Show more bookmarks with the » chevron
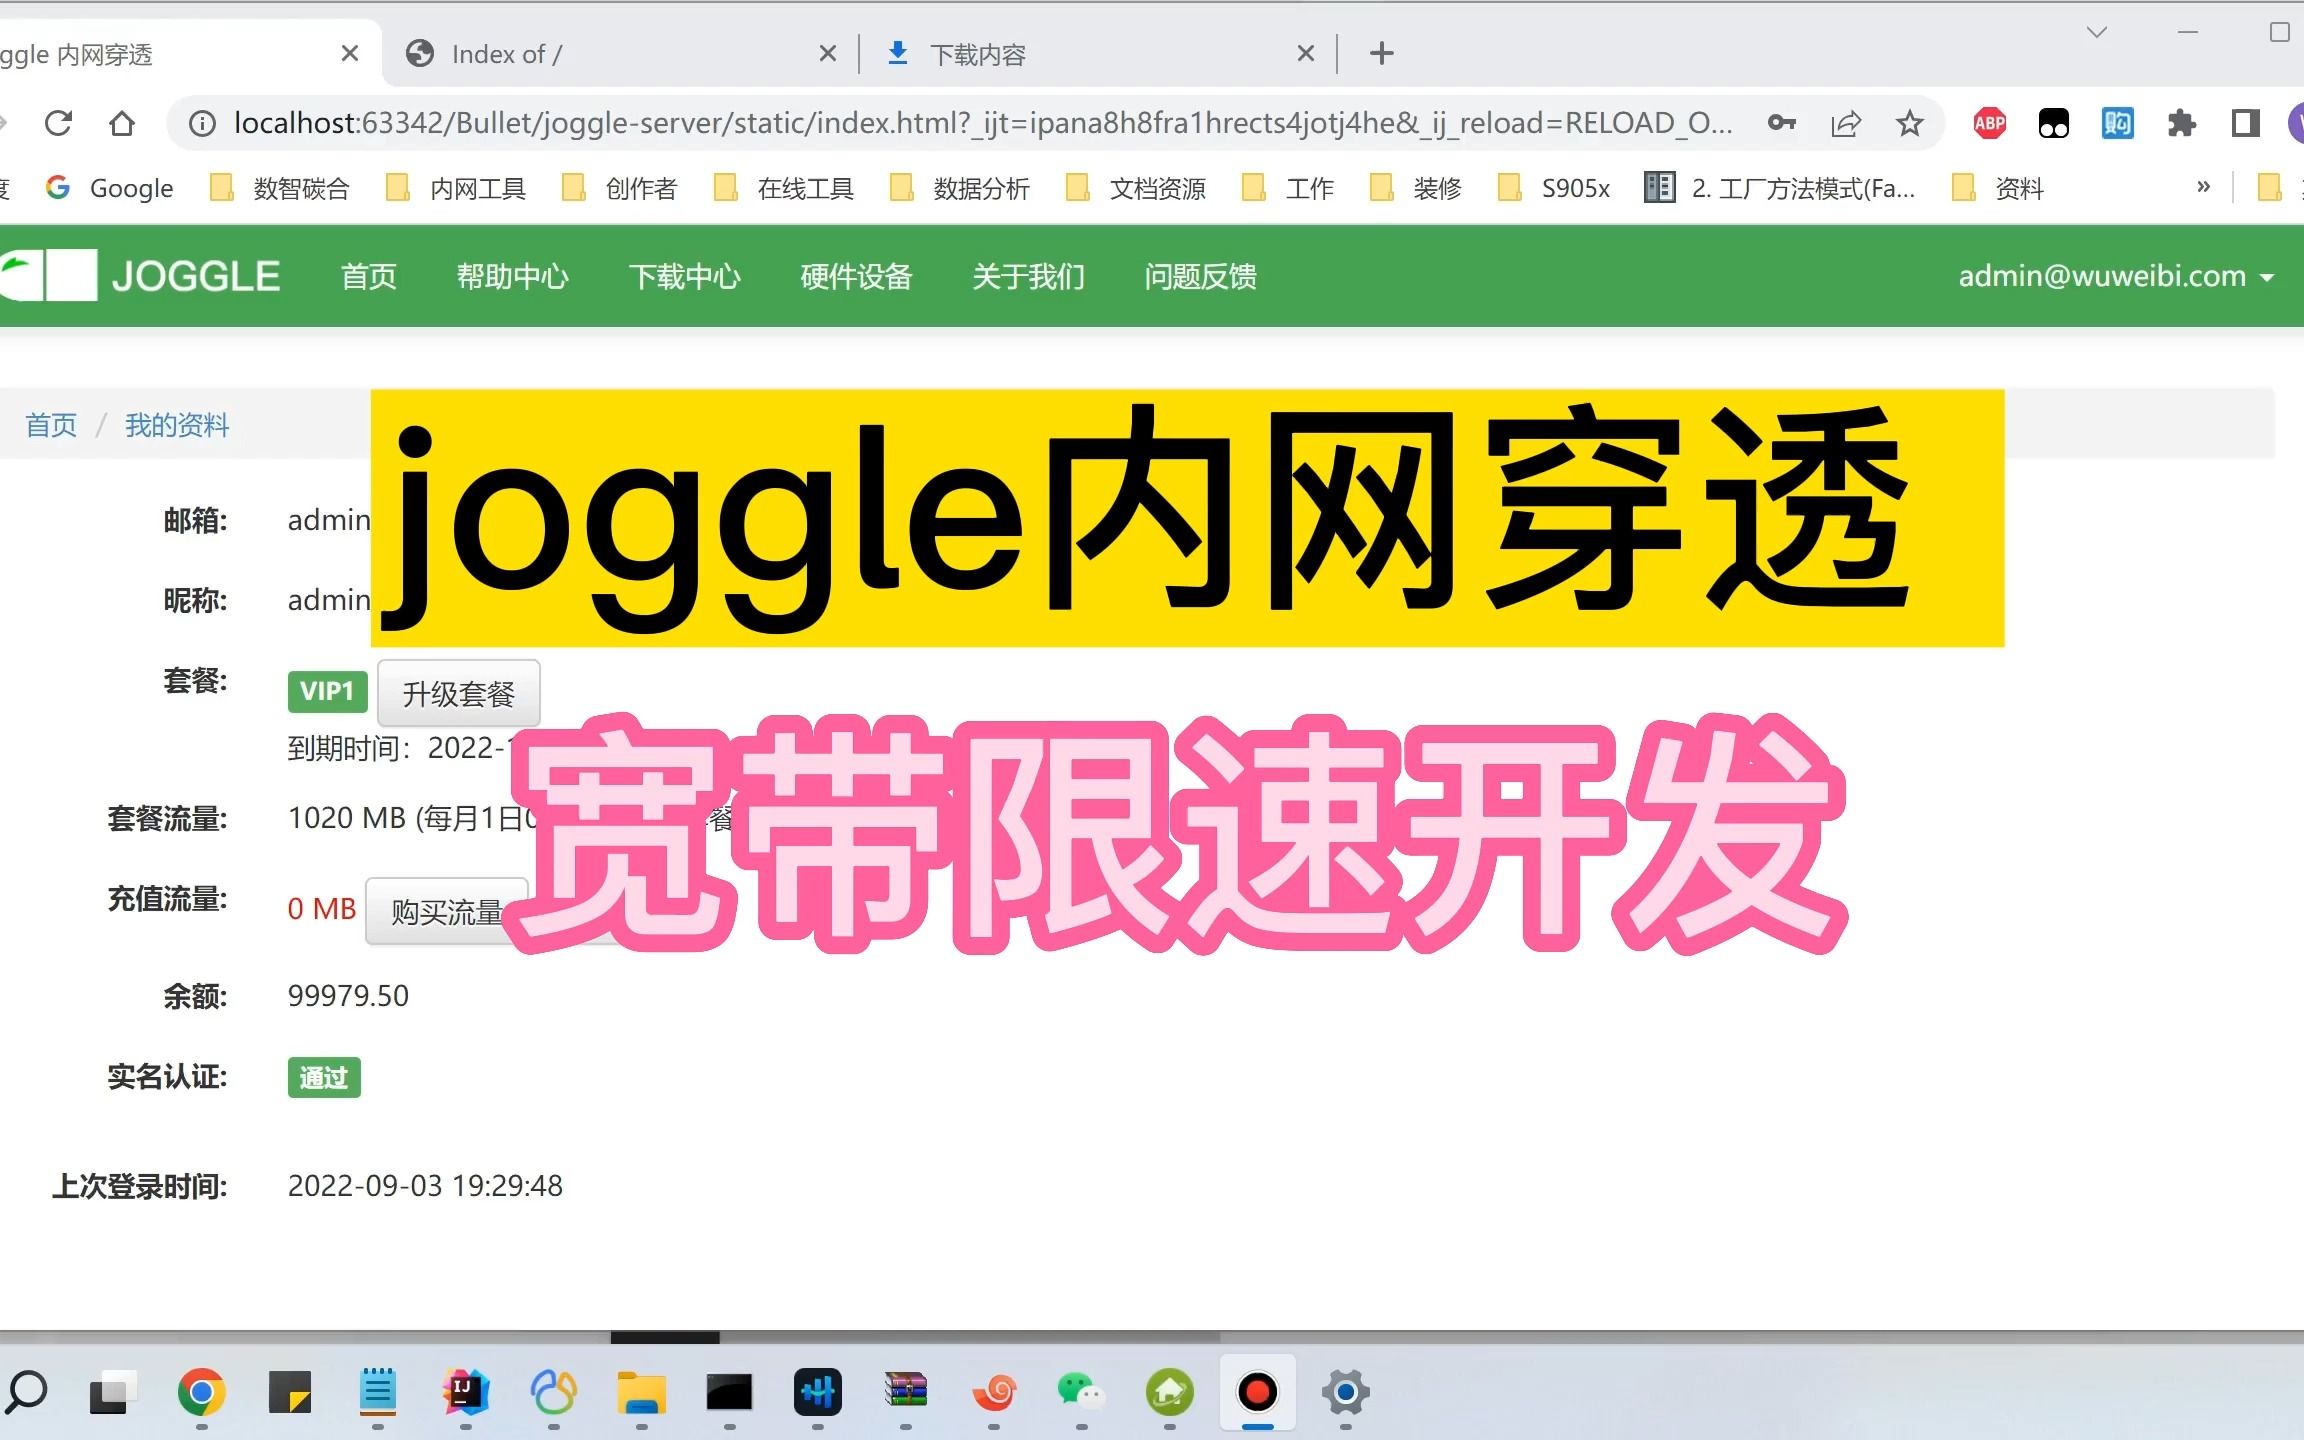 pyautogui.click(x=2203, y=187)
